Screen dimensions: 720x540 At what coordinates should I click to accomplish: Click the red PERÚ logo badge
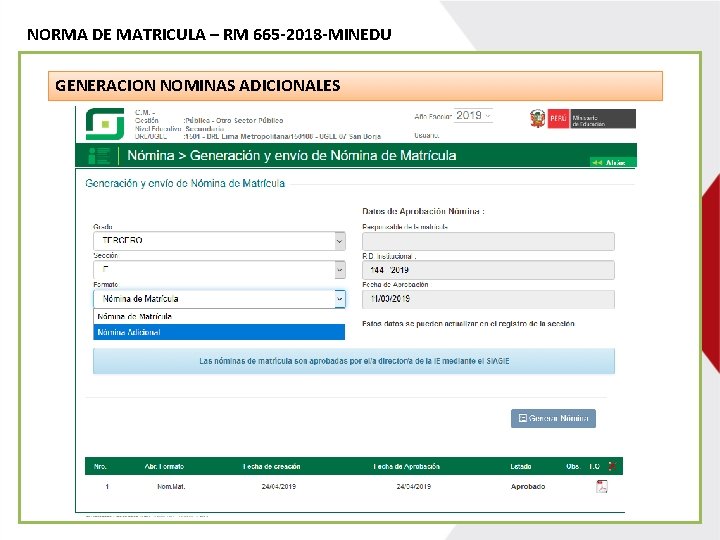click(x=558, y=118)
